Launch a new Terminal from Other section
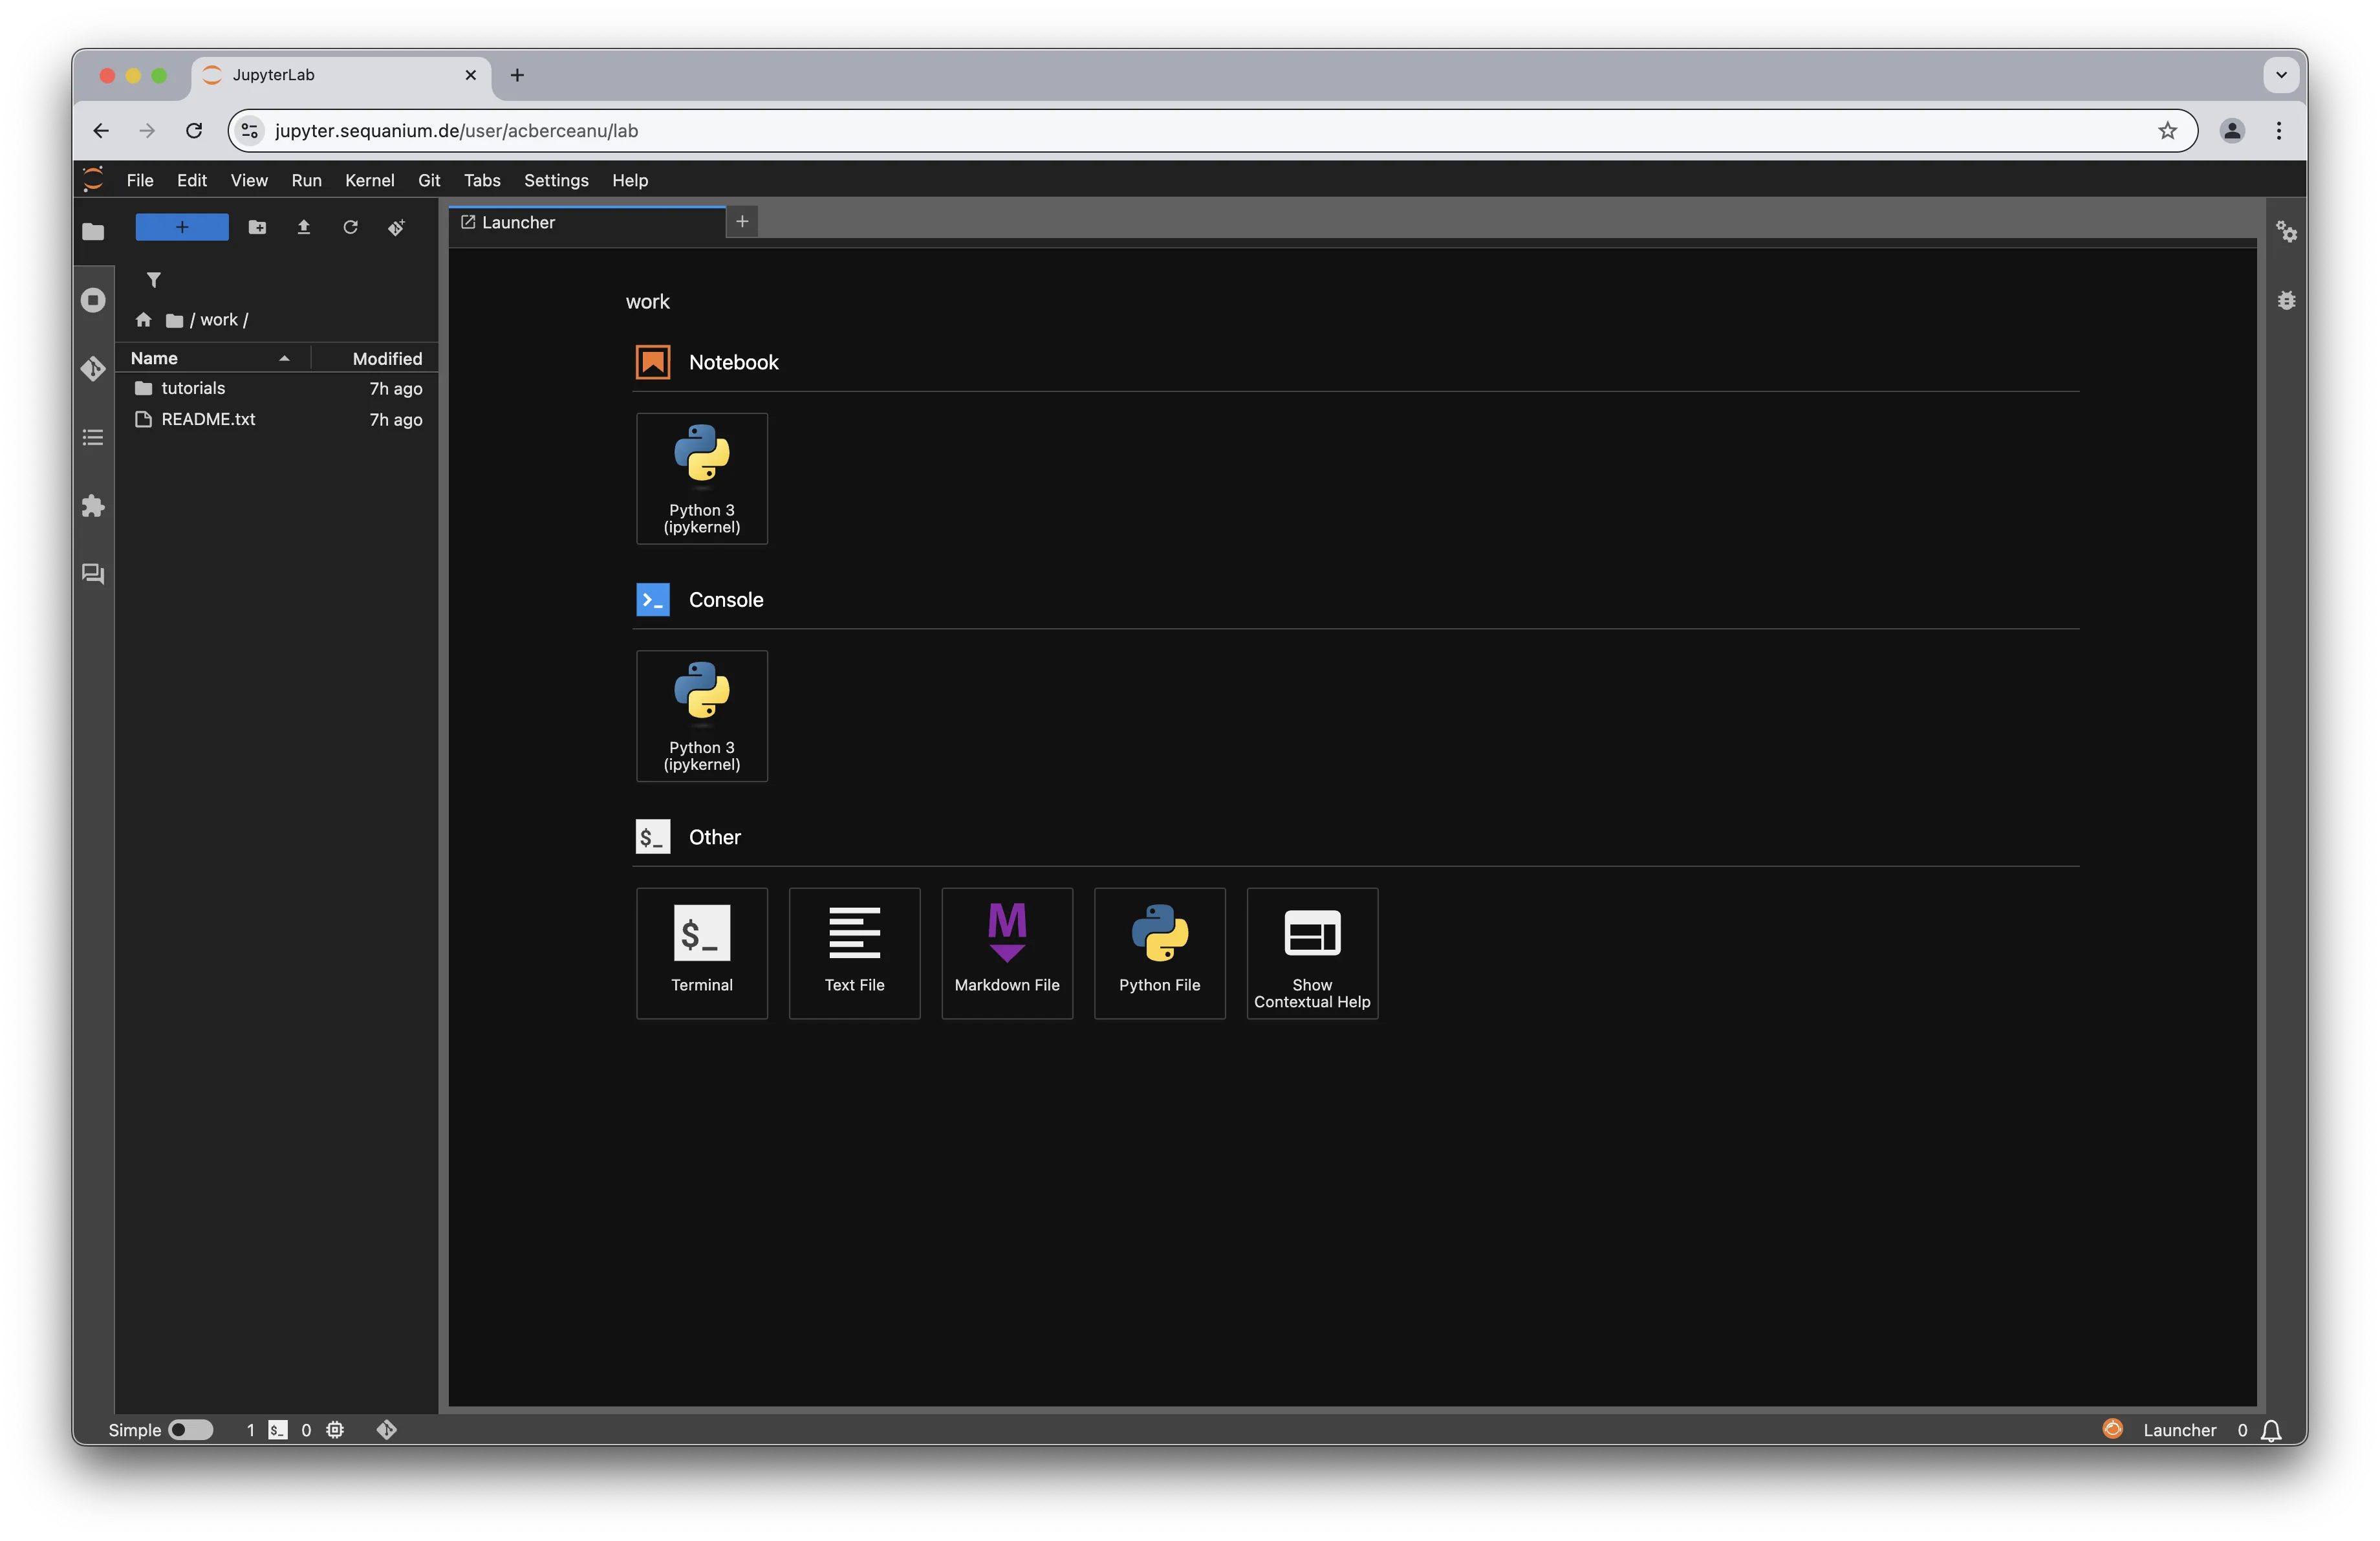The height and width of the screenshot is (1541, 2380). coord(702,952)
